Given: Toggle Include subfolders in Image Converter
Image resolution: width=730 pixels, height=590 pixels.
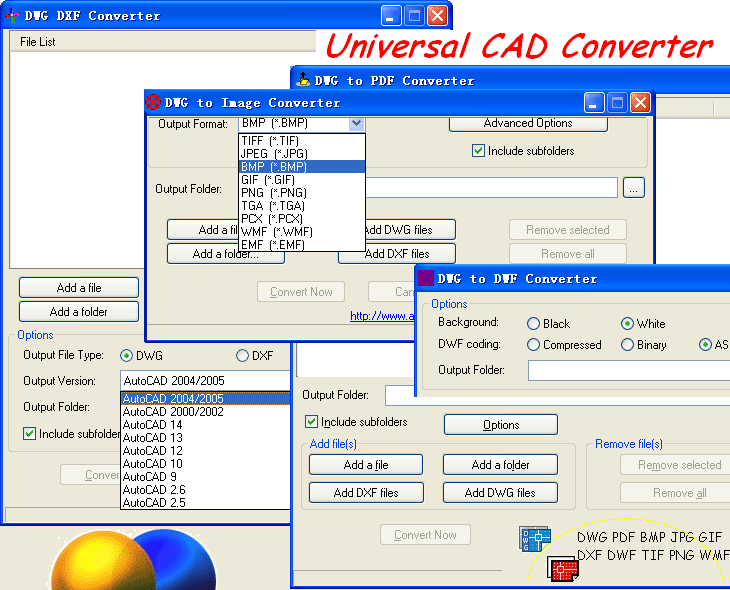Looking at the screenshot, I should (478, 151).
